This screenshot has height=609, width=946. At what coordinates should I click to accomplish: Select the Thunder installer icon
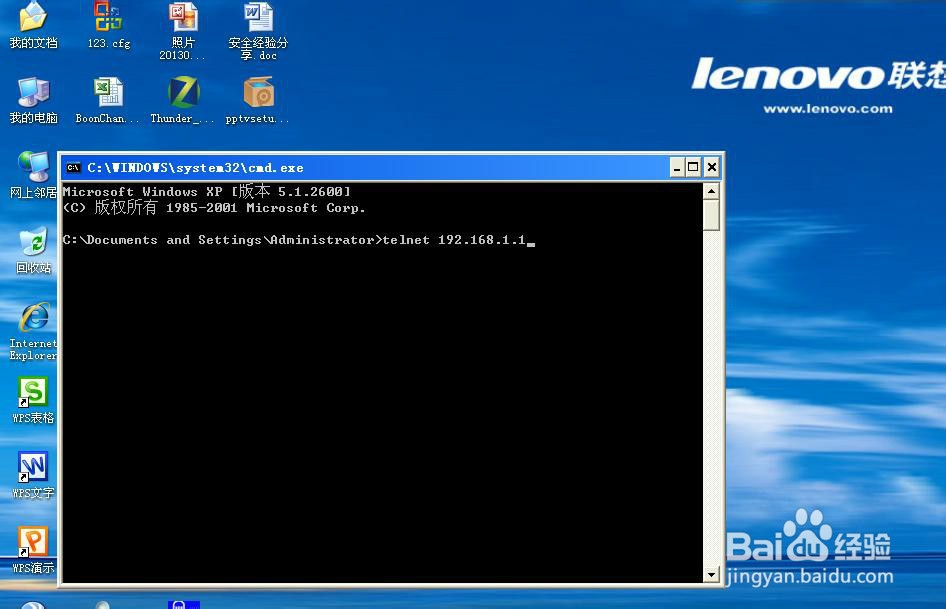tap(183, 92)
